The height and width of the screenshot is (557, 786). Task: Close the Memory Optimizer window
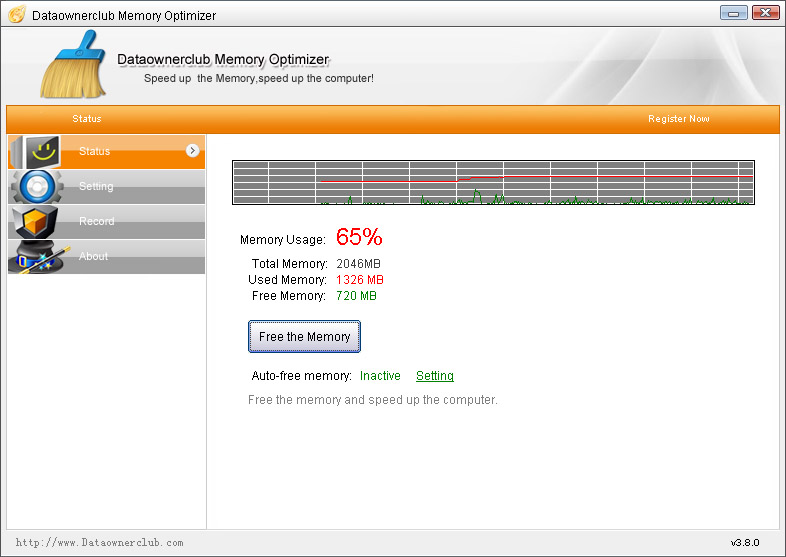[765, 13]
